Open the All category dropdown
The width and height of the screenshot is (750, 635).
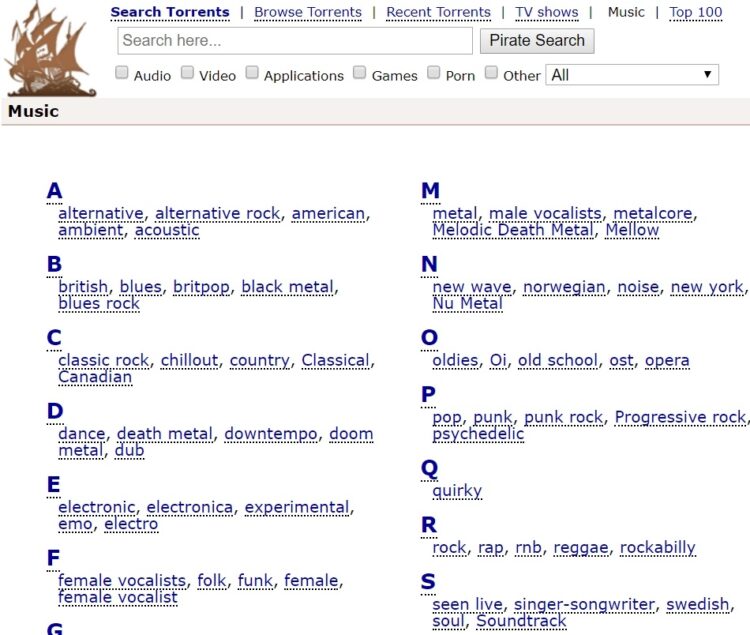tap(632, 75)
